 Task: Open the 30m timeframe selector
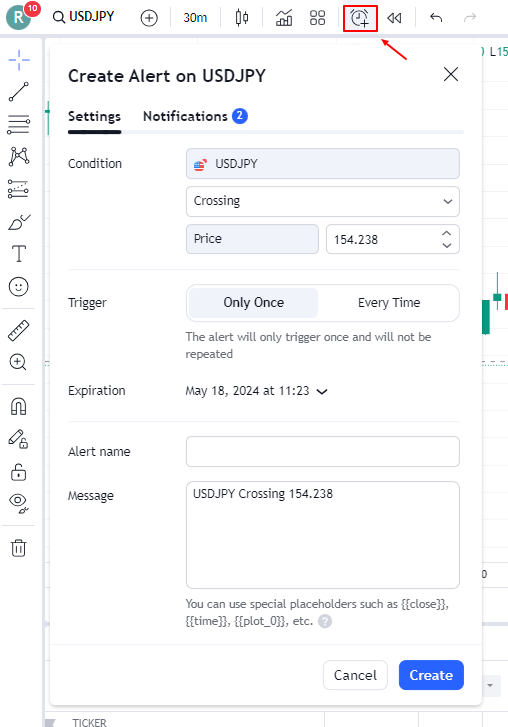click(x=195, y=18)
